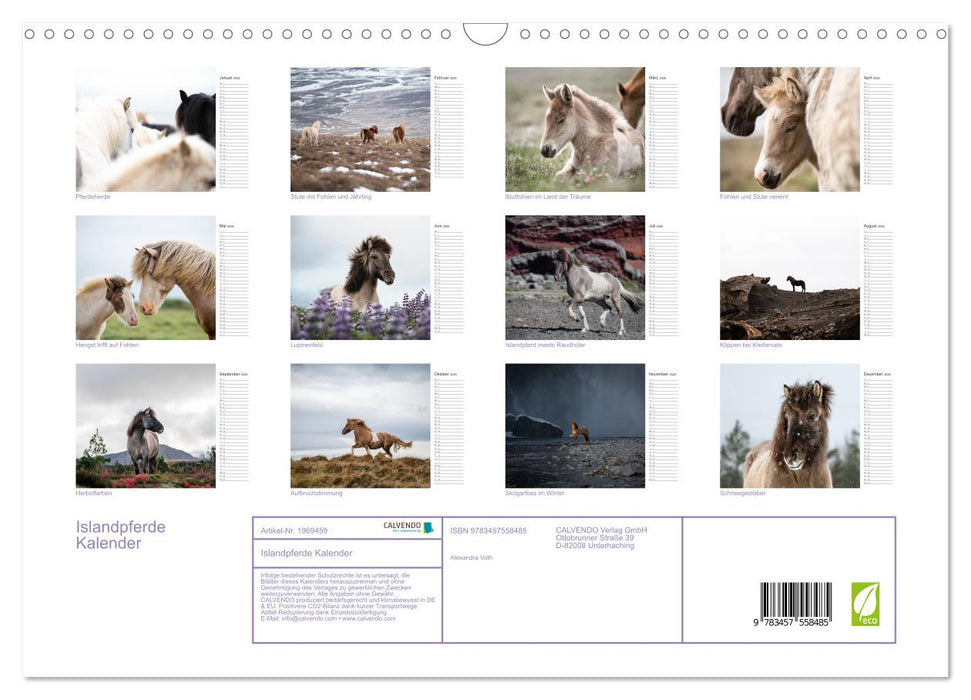
Task: Select the Klippen bei Kleifarvatn image
Action: (789, 278)
